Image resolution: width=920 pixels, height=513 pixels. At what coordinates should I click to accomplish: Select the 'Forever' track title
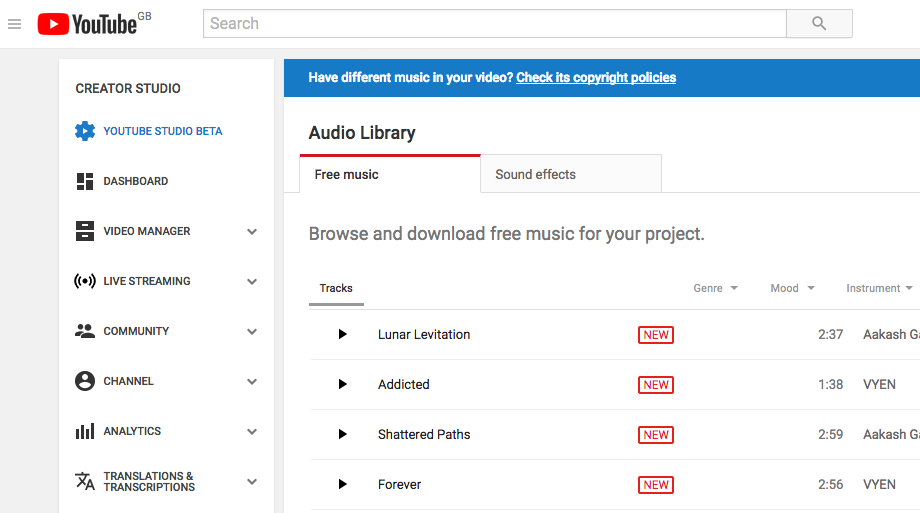(x=400, y=484)
